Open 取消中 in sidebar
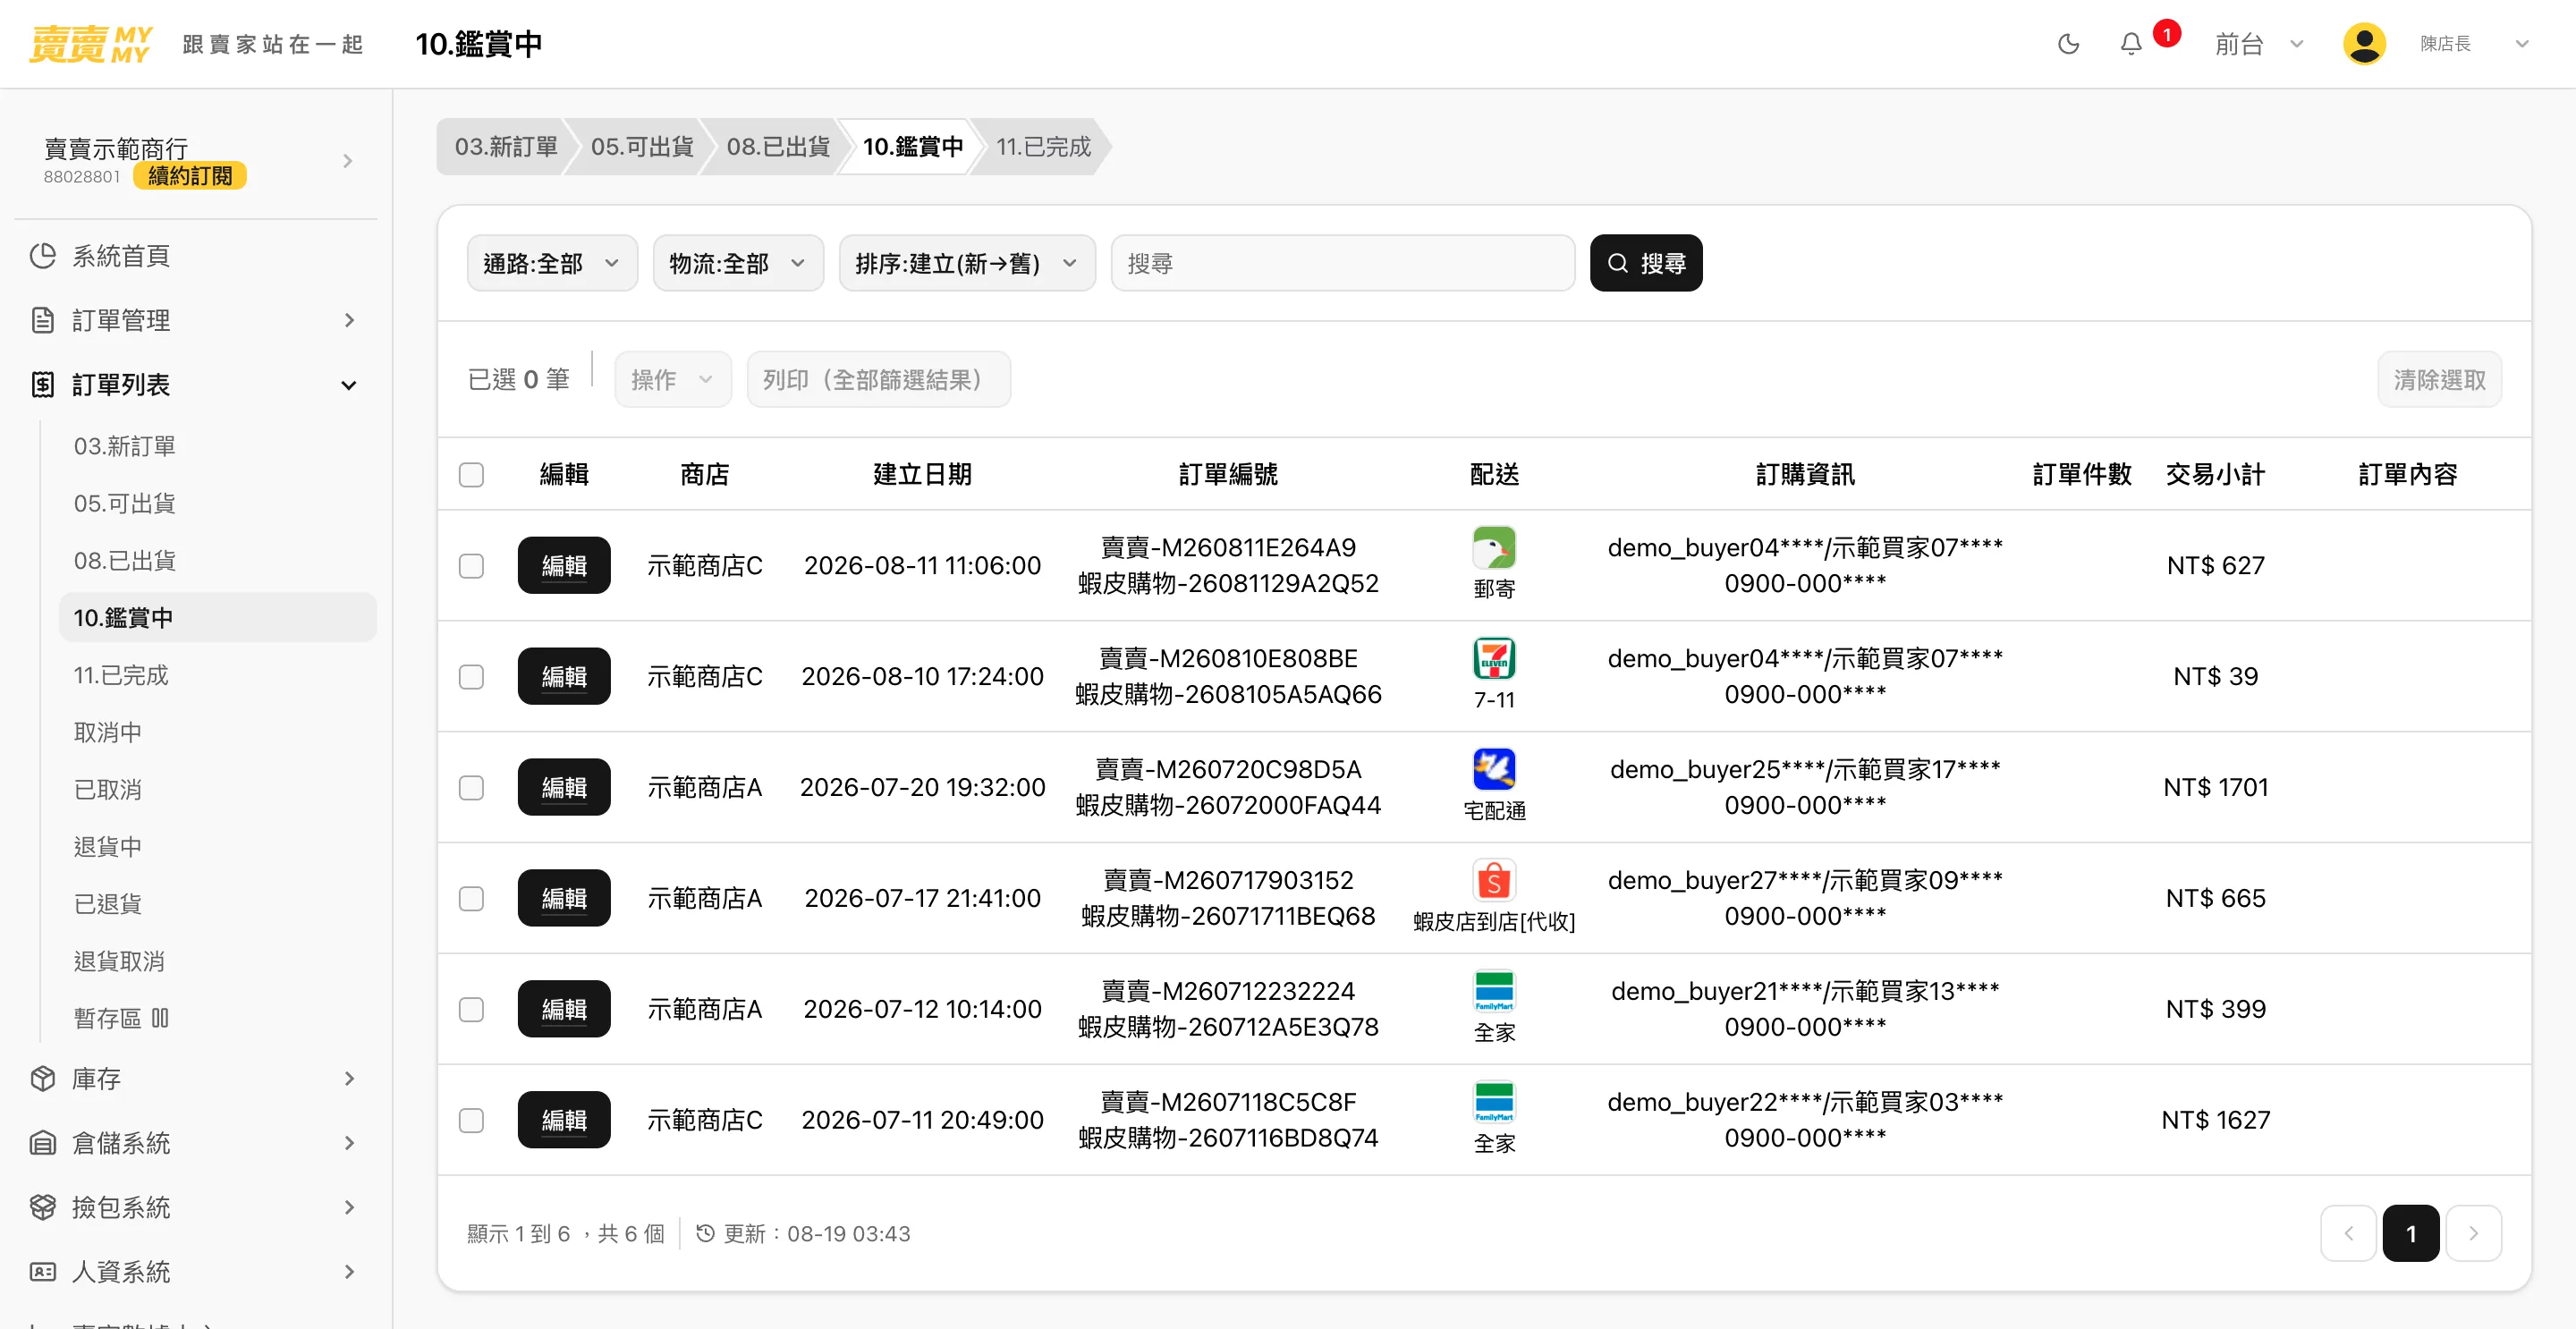 [108, 732]
